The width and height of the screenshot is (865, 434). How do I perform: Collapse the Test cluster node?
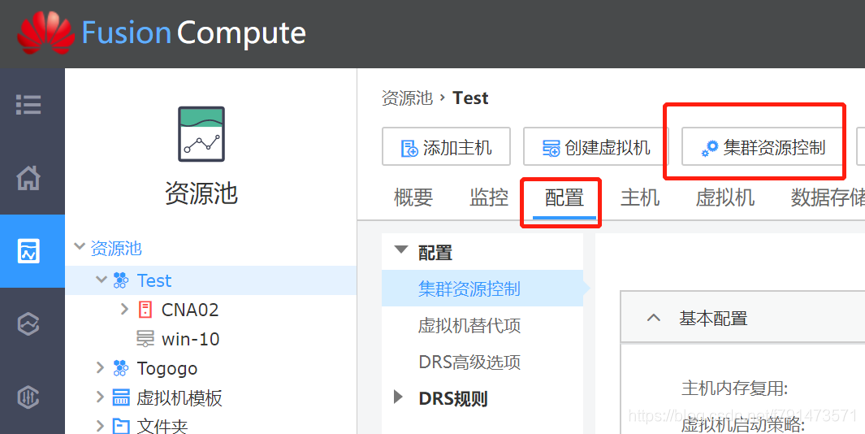(101, 280)
